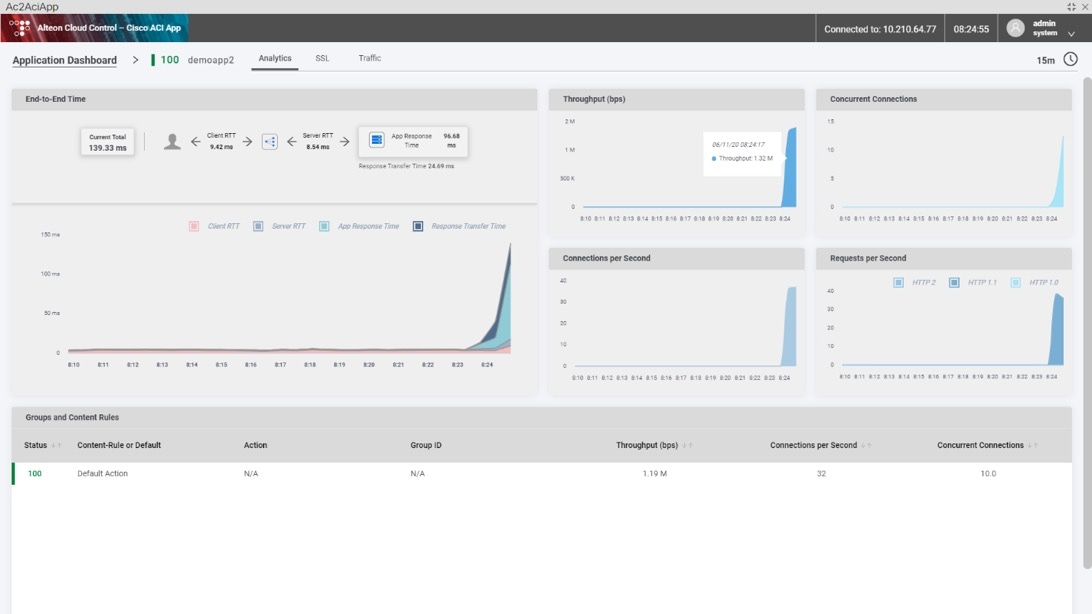This screenshot has height=614, width=1092.
Task: Toggle the HTTP 1.0 legend swatch
Action: (x=1015, y=283)
